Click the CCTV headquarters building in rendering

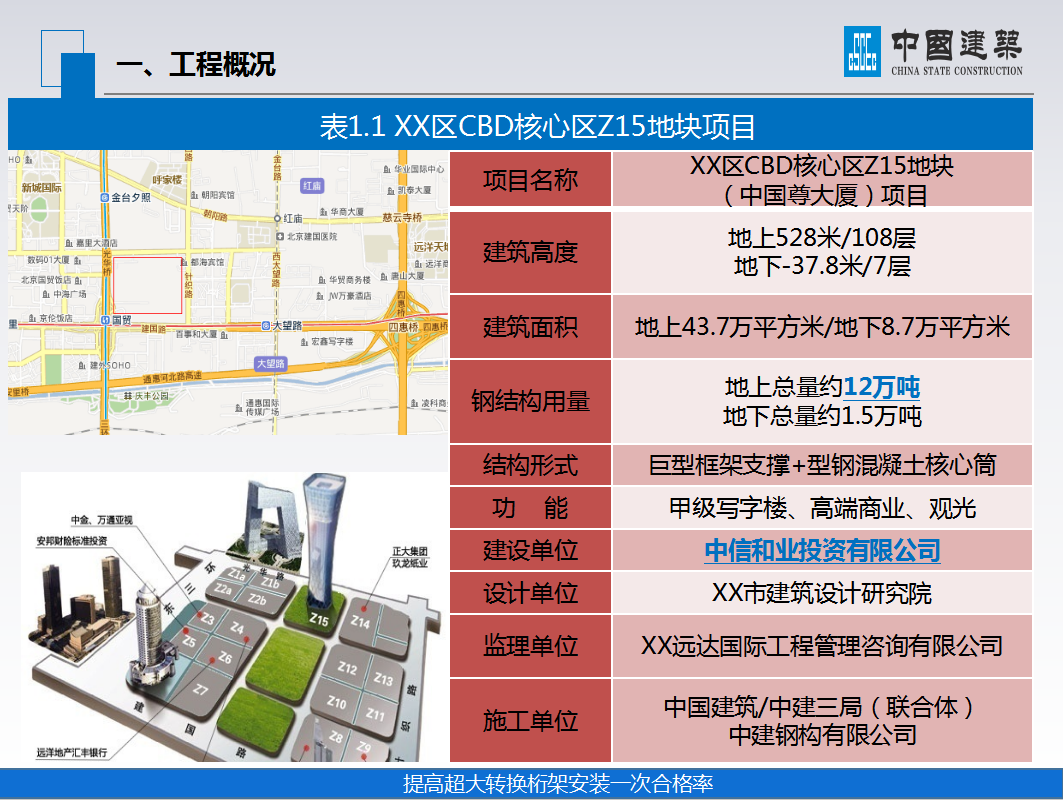pyautogui.click(x=273, y=521)
